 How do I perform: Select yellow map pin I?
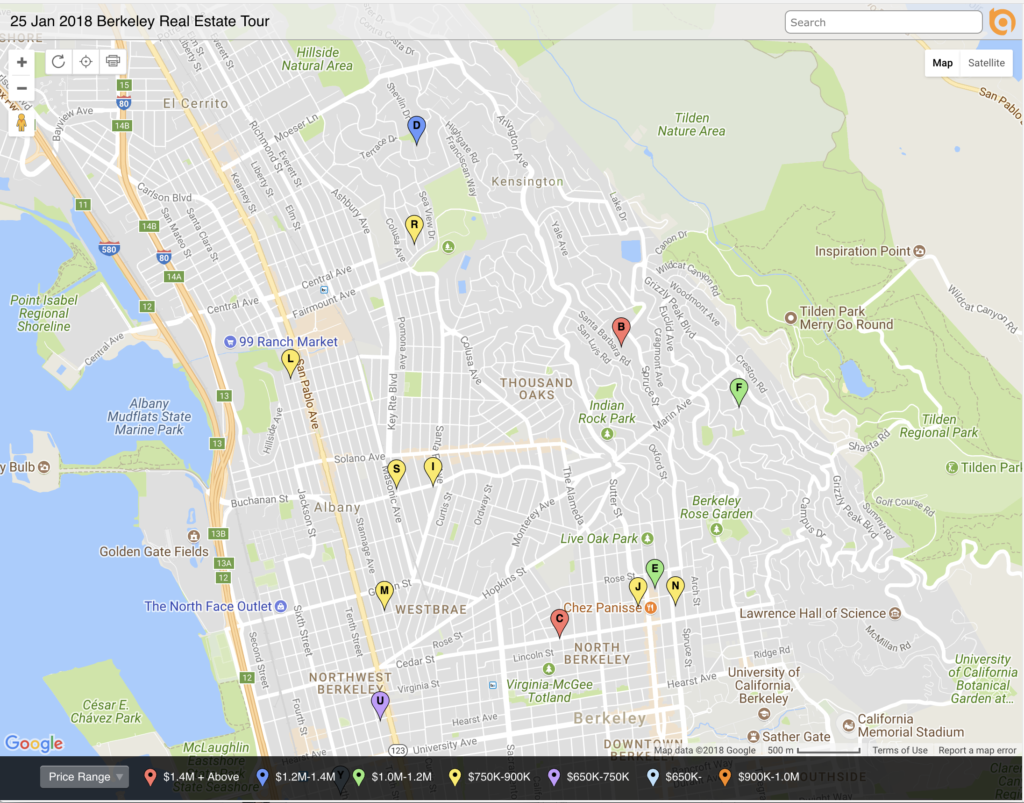coord(432,471)
